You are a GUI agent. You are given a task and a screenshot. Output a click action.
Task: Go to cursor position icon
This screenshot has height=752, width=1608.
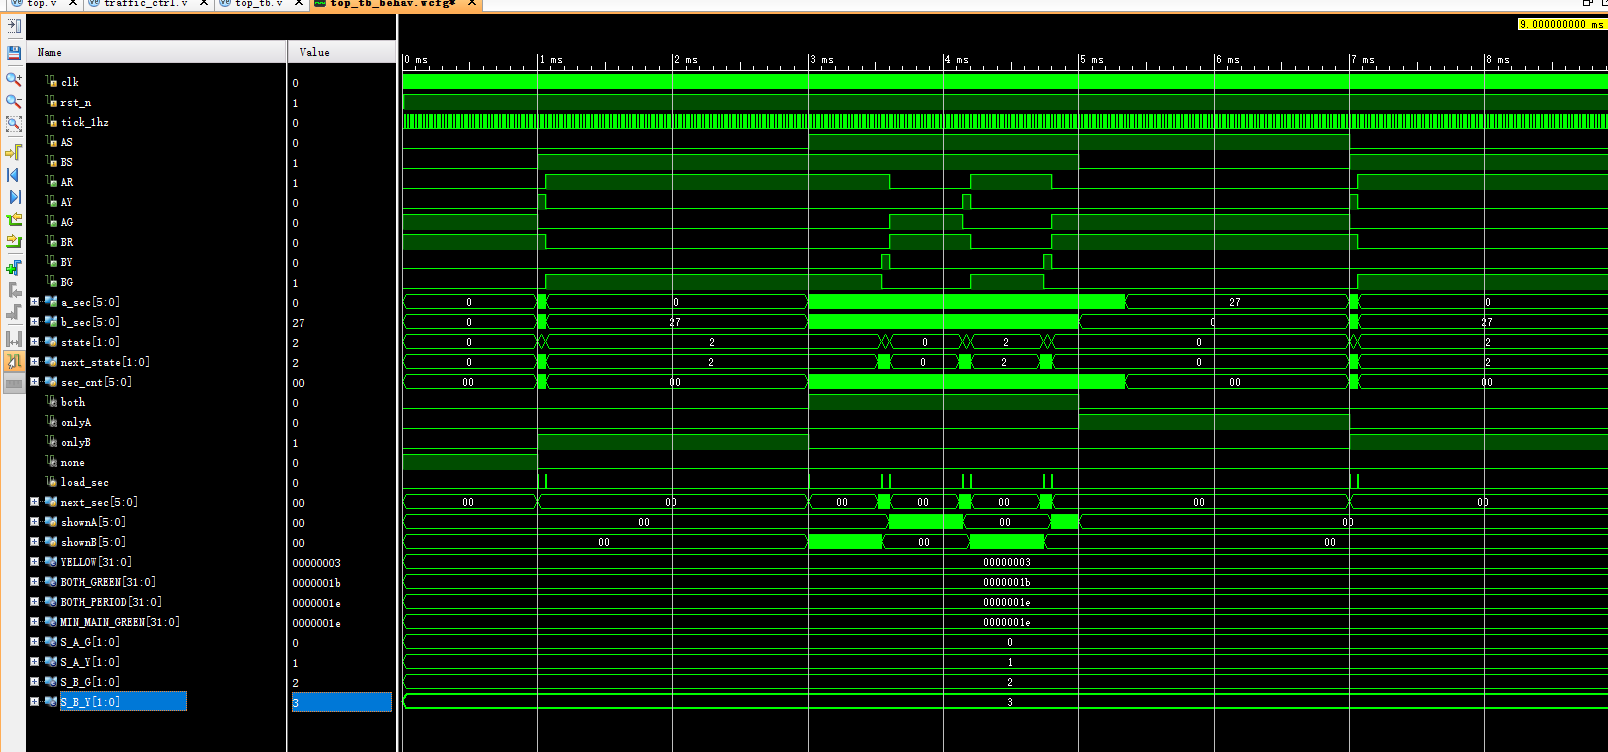pos(14,152)
